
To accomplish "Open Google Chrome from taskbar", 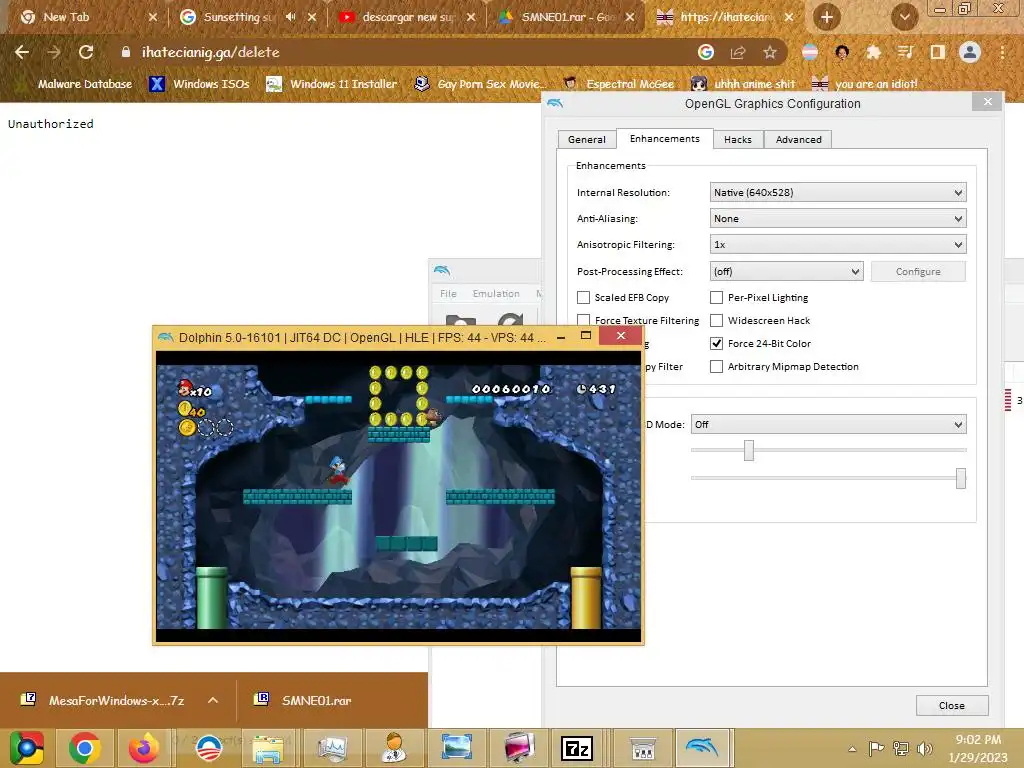I will click(x=84, y=748).
